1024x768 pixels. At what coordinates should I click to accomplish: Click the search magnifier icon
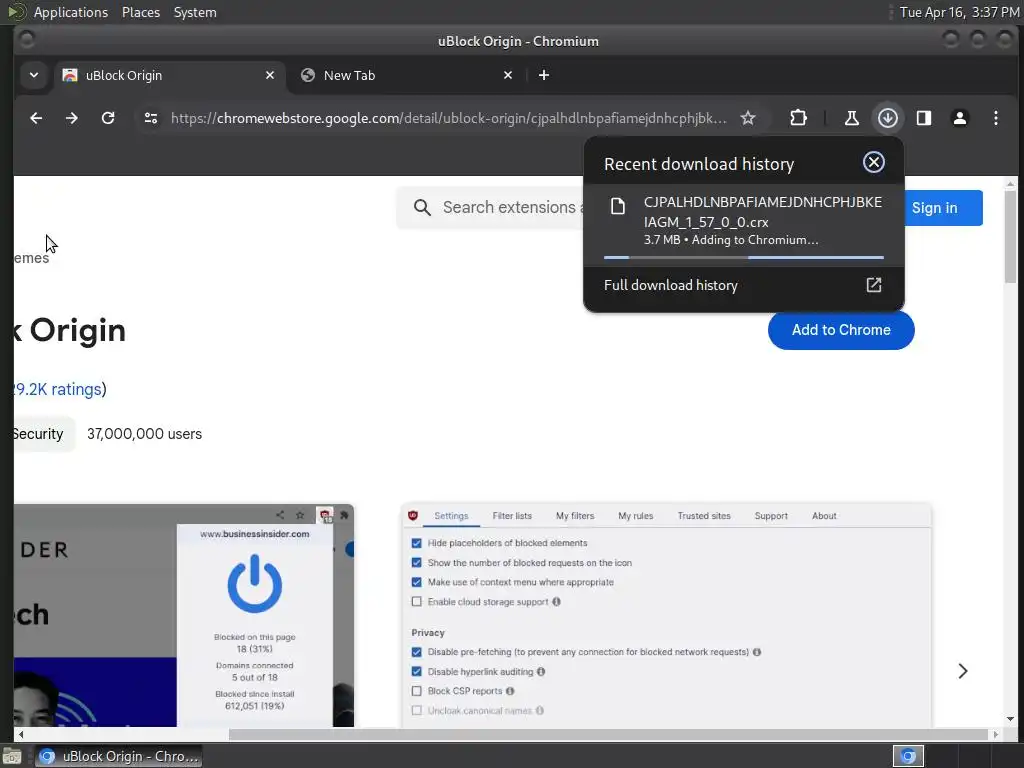[422, 208]
